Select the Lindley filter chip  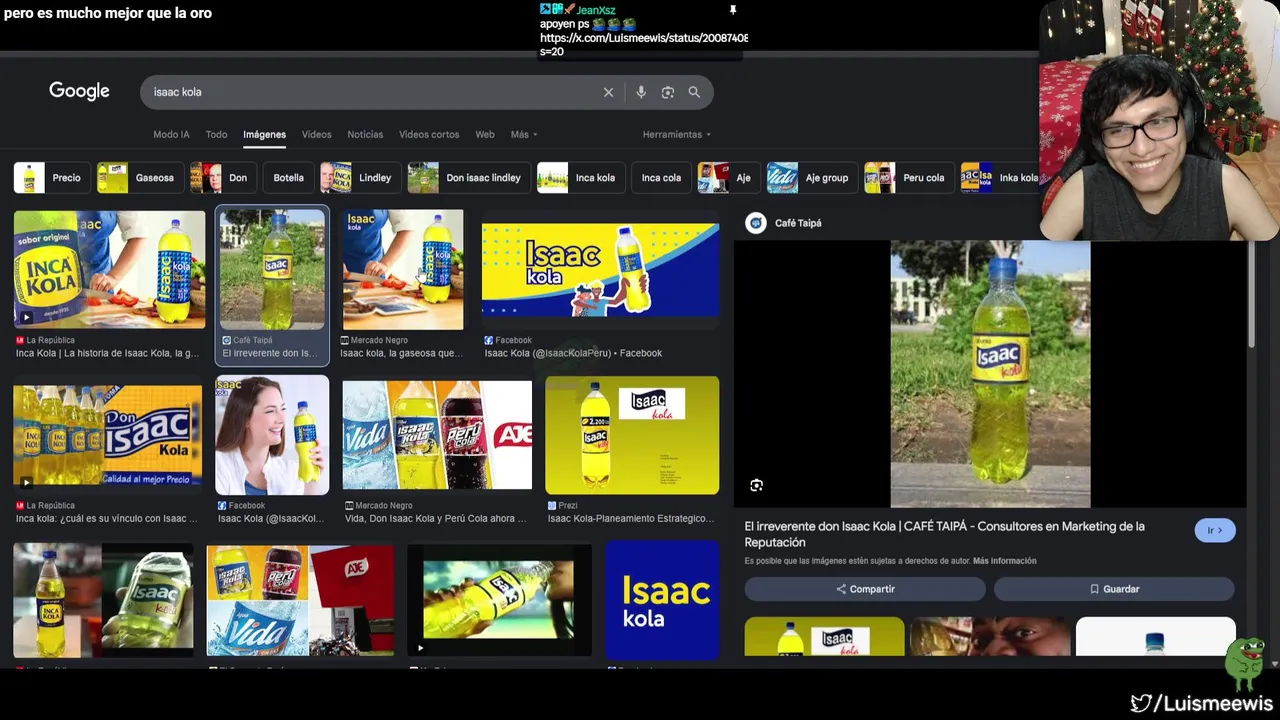click(360, 178)
